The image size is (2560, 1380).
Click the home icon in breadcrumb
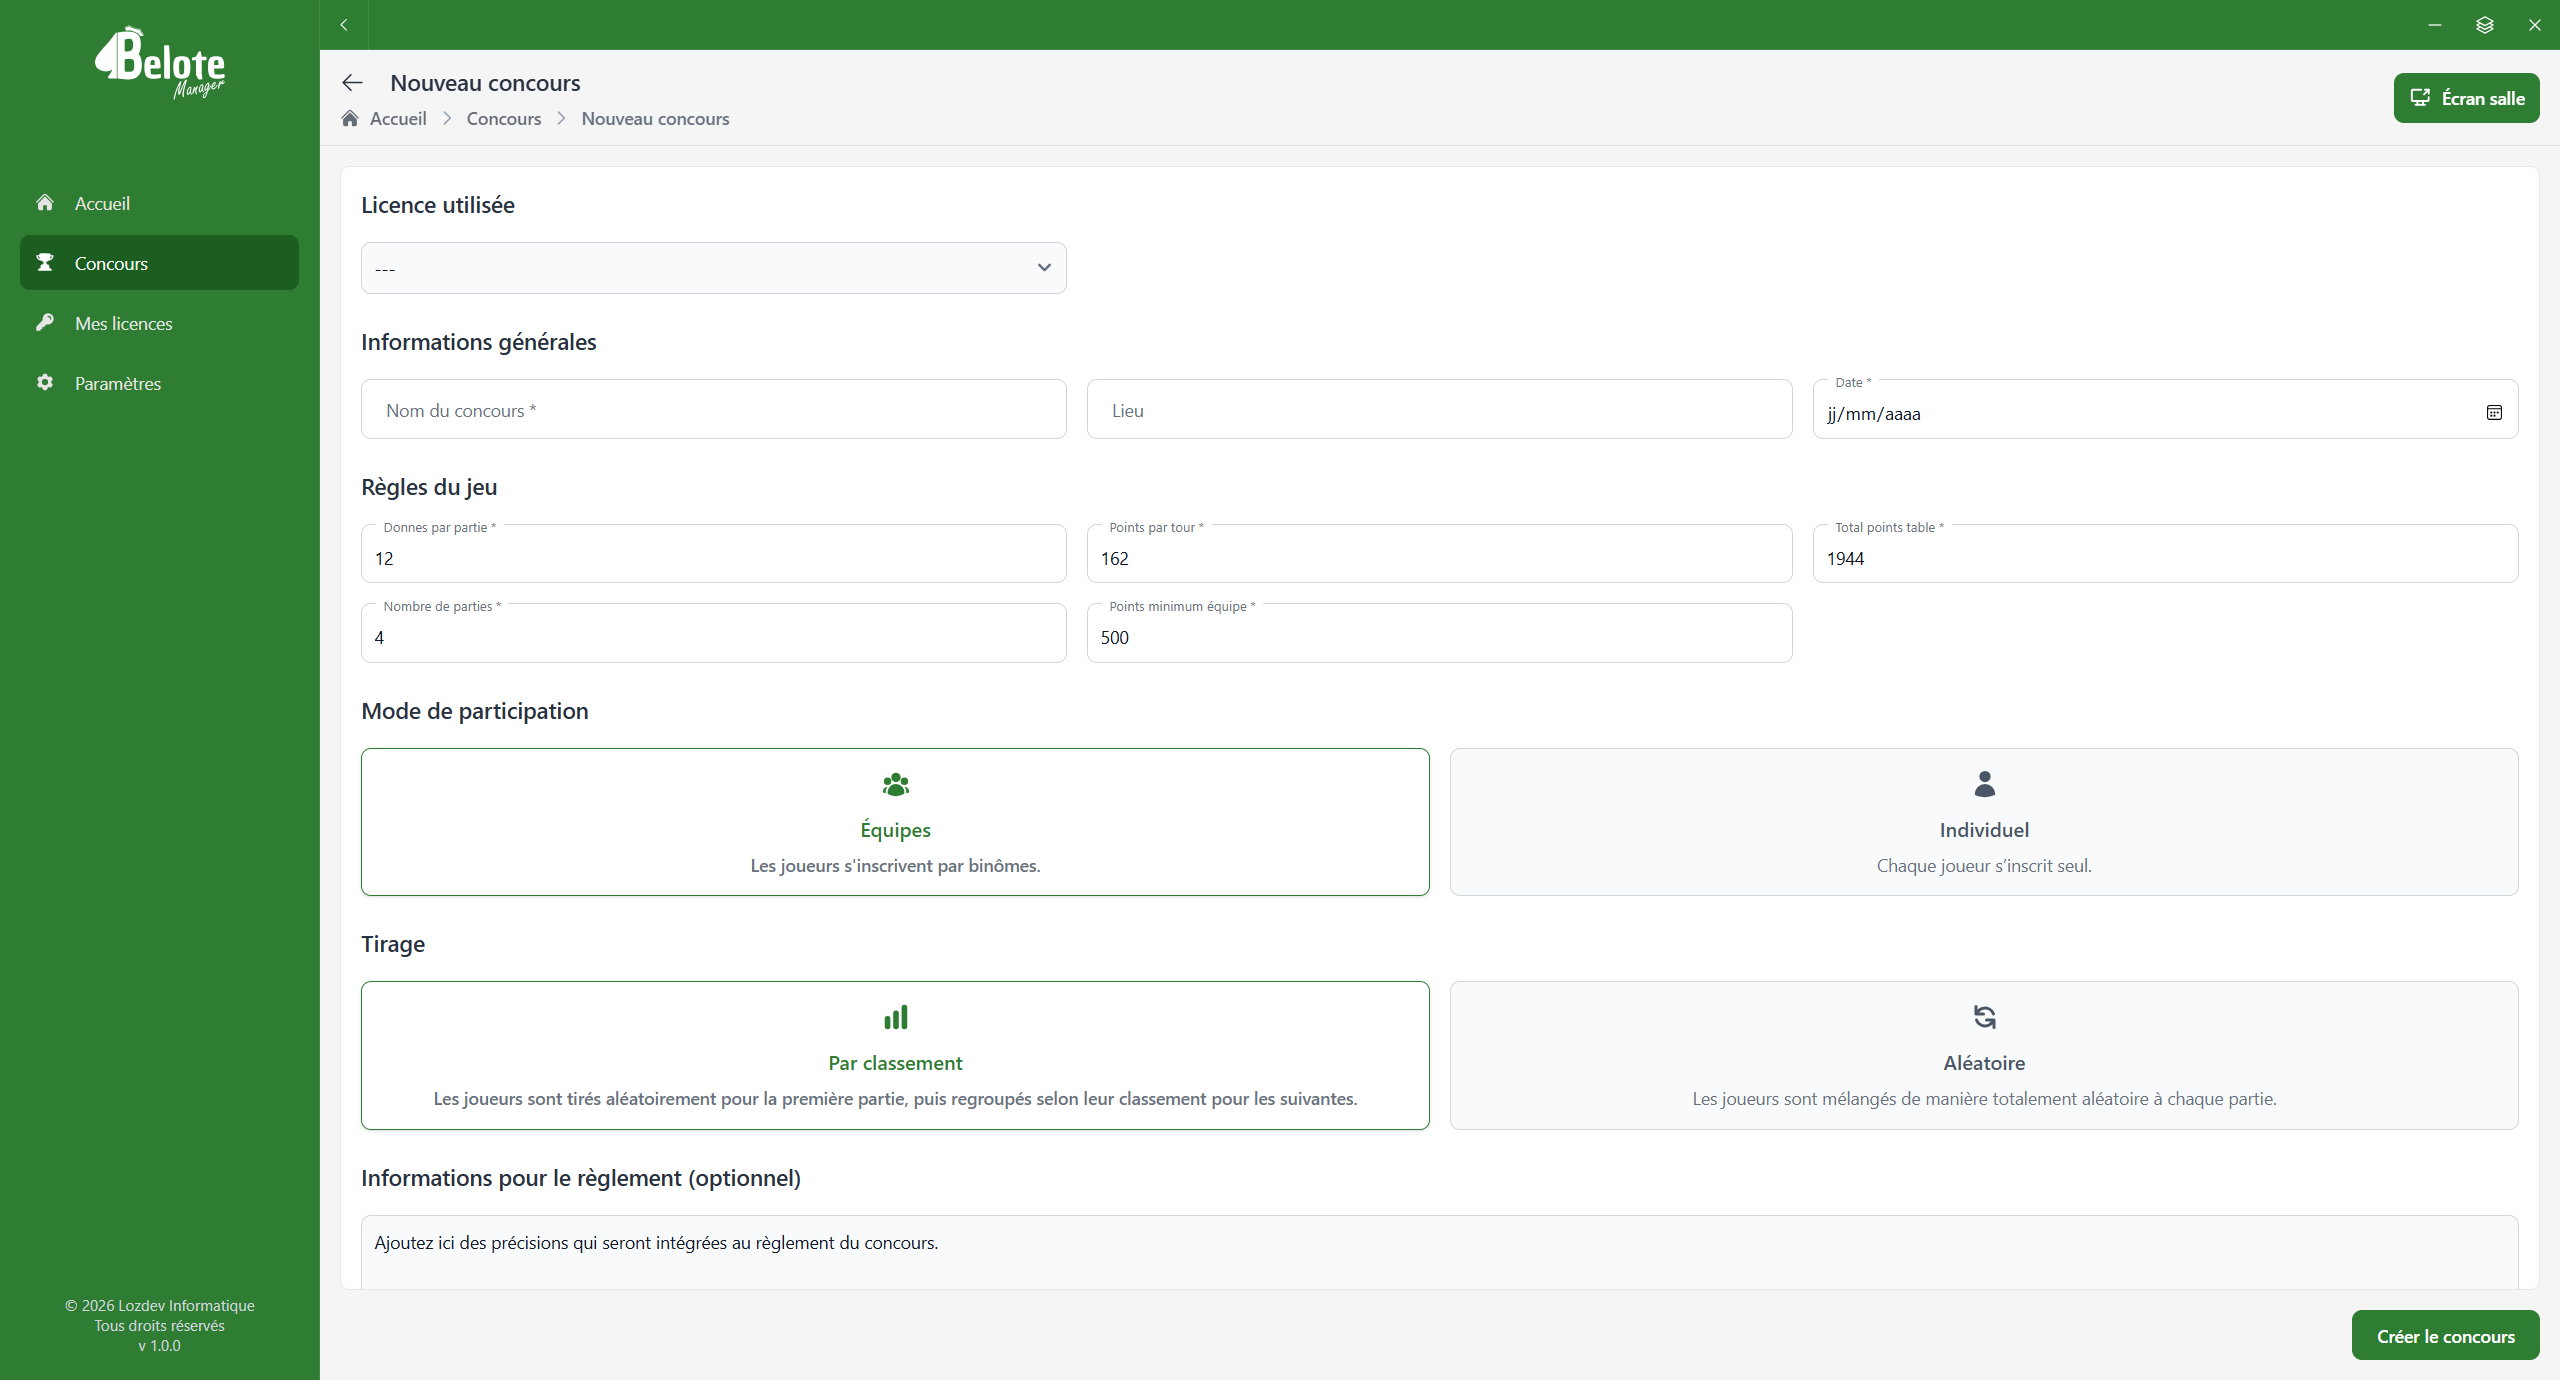(350, 119)
